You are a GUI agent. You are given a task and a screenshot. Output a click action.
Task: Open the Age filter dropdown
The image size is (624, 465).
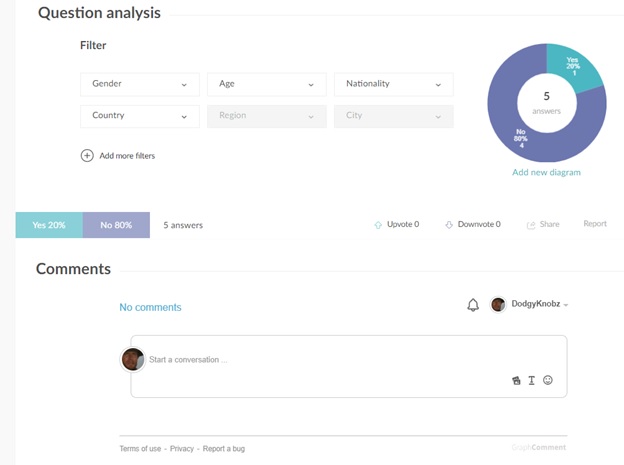(x=266, y=85)
